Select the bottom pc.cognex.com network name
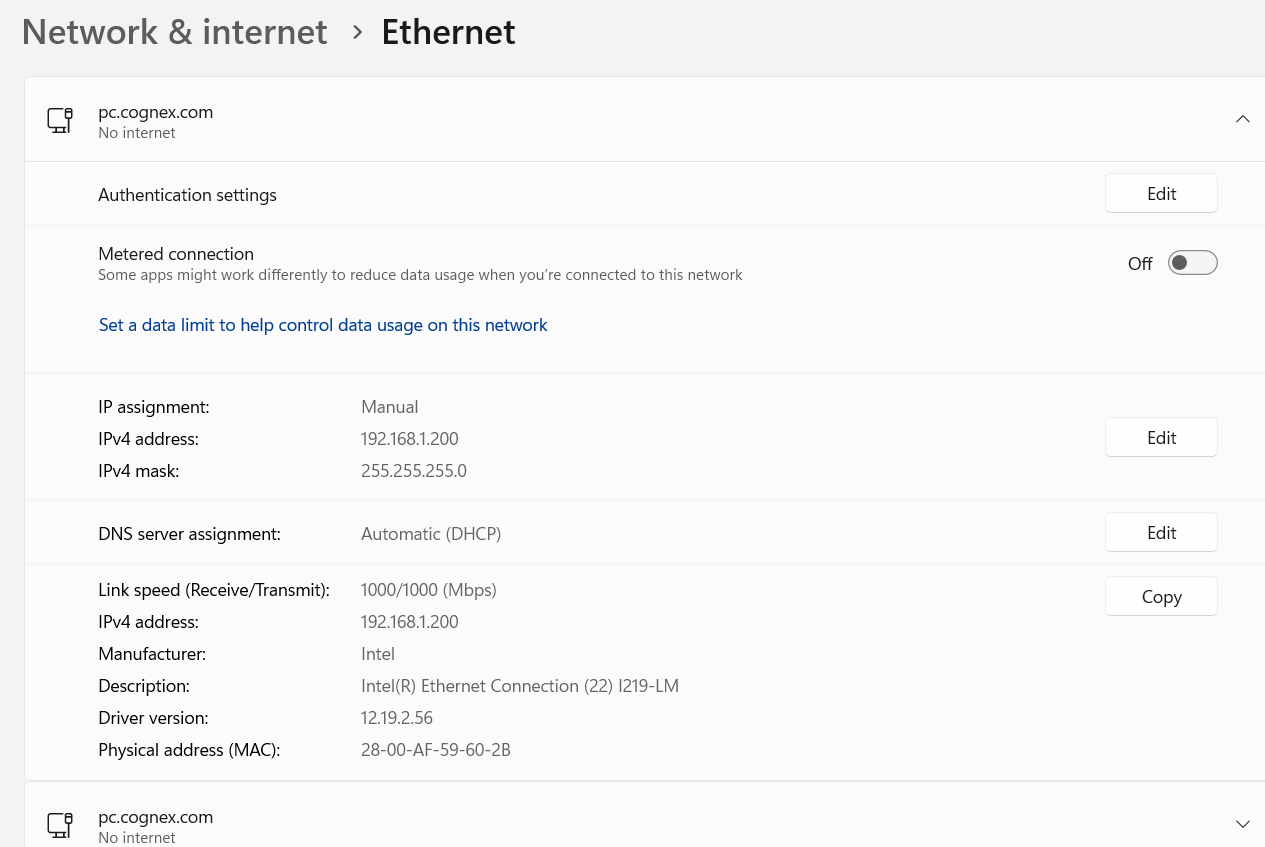 155,817
